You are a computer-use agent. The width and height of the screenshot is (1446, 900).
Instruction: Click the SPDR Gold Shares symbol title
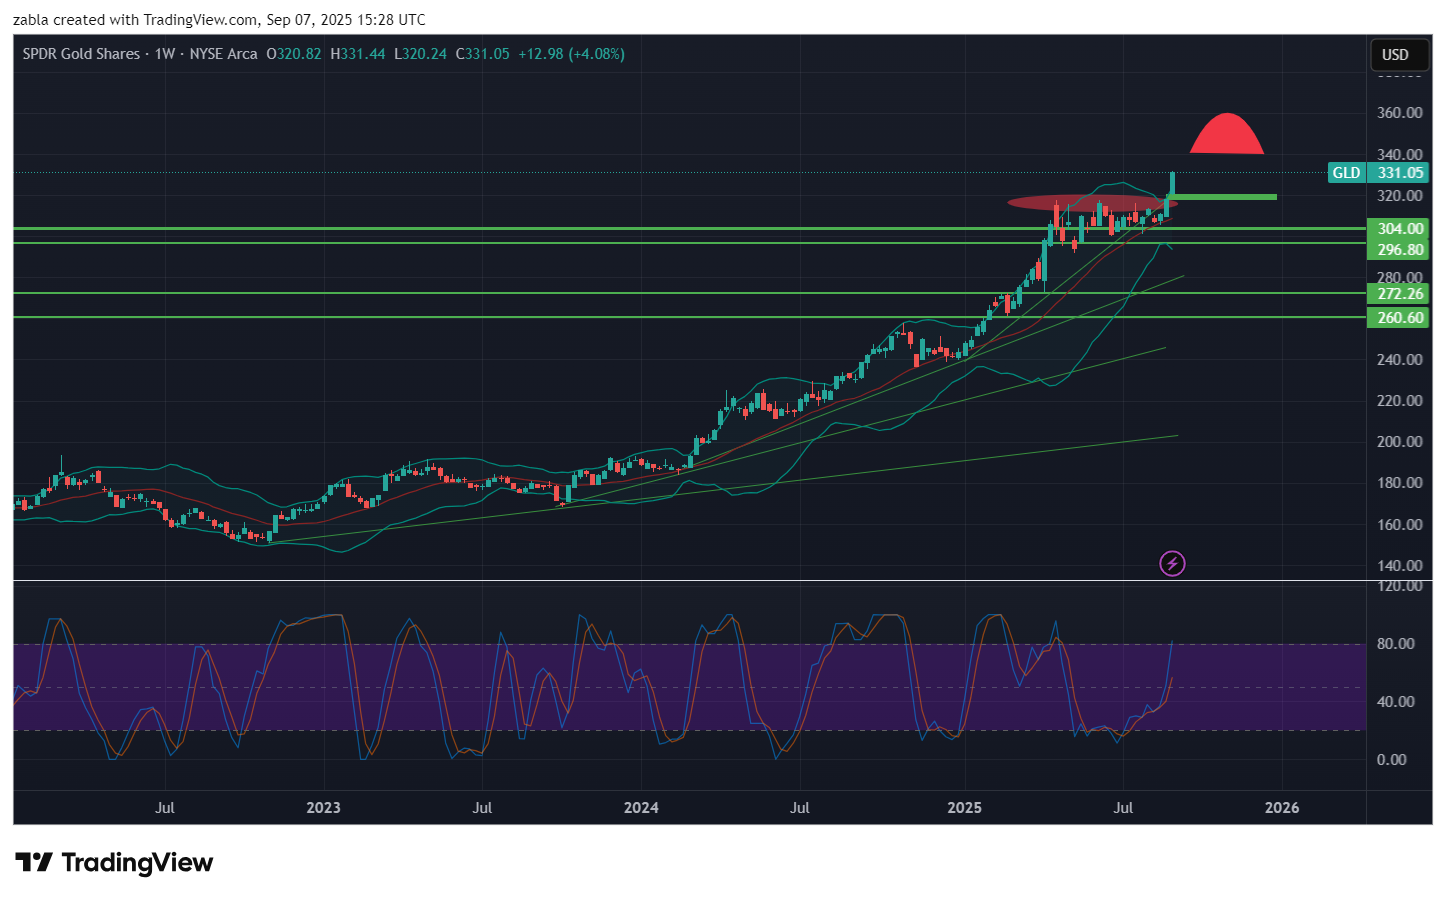(81, 54)
